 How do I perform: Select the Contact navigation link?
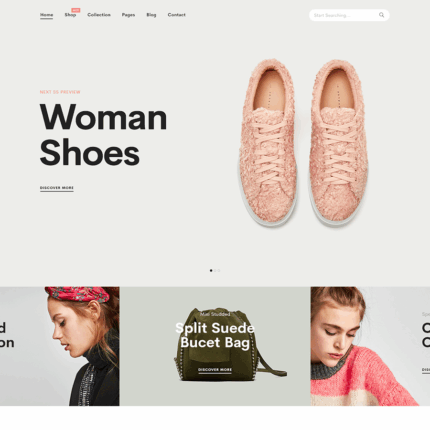(176, 15)
